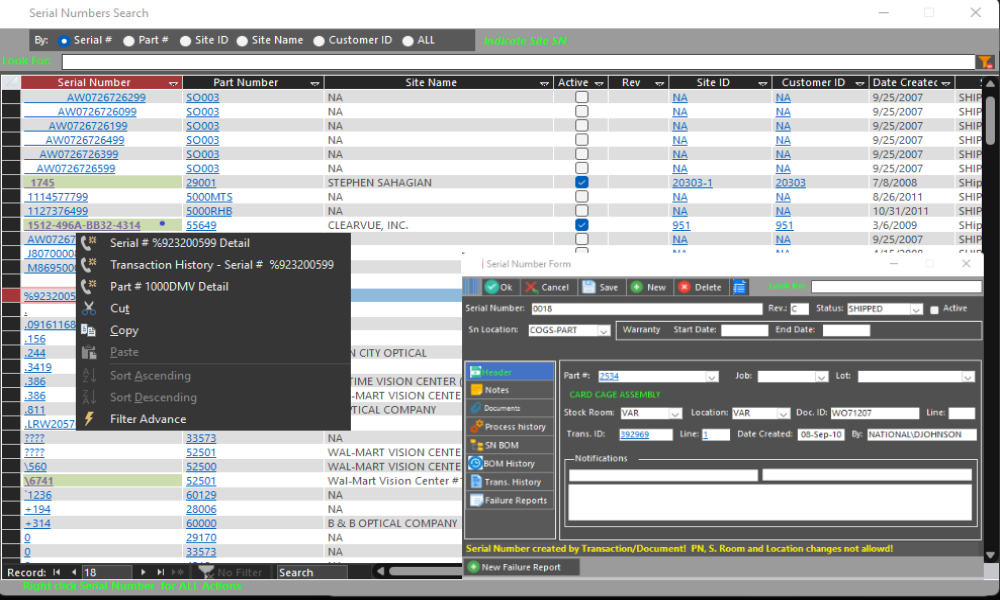
Task: Open the Serial Number column filter arrow
Action: coord(174,83)
